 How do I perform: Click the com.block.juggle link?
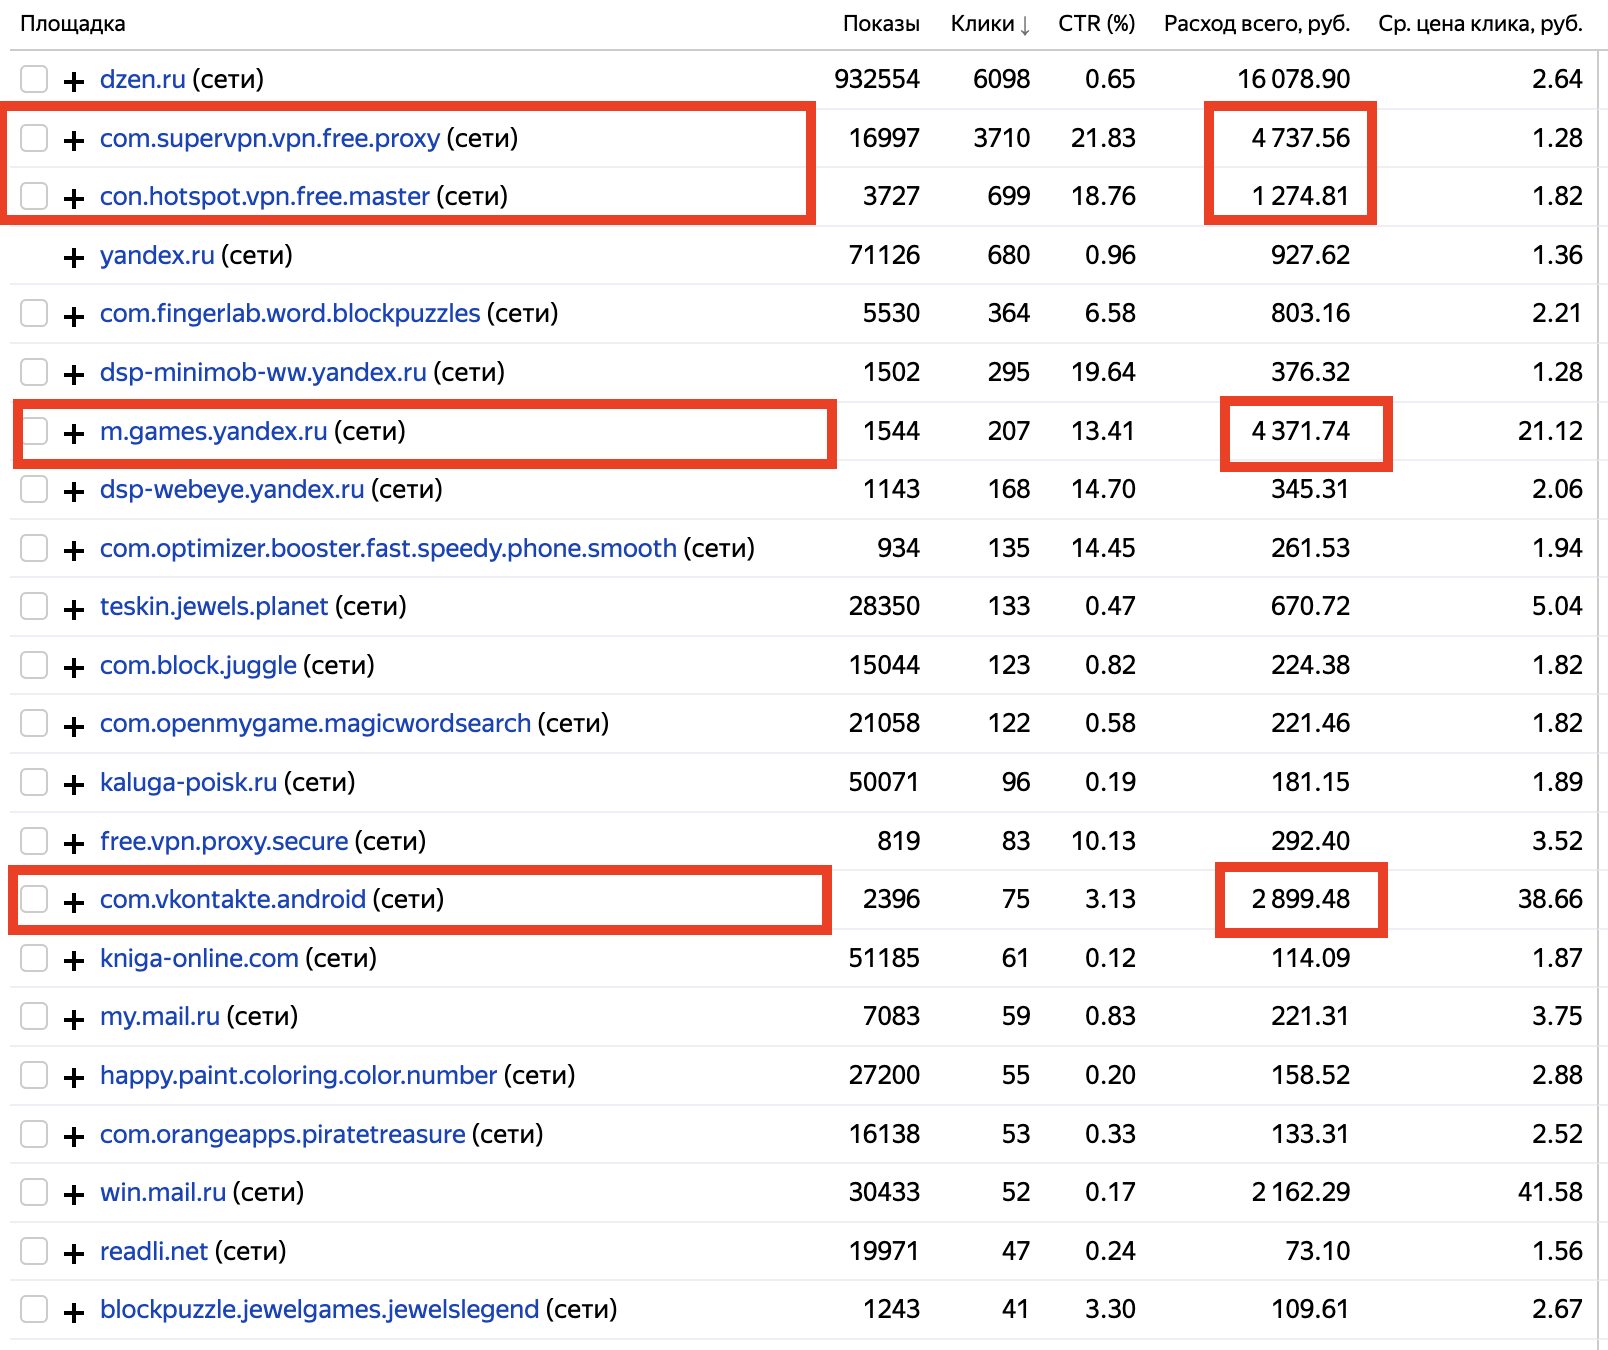click(x=198, y=665)
